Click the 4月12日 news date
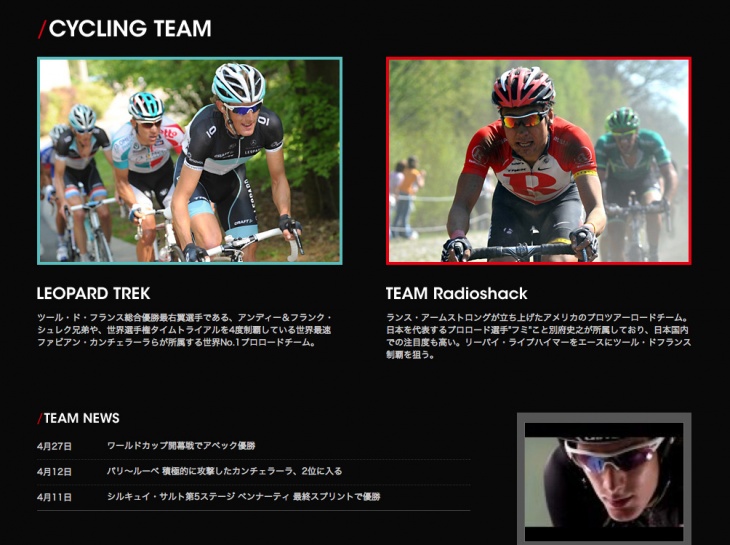Screen dimensions: 730x545 [x=54, y=471]
